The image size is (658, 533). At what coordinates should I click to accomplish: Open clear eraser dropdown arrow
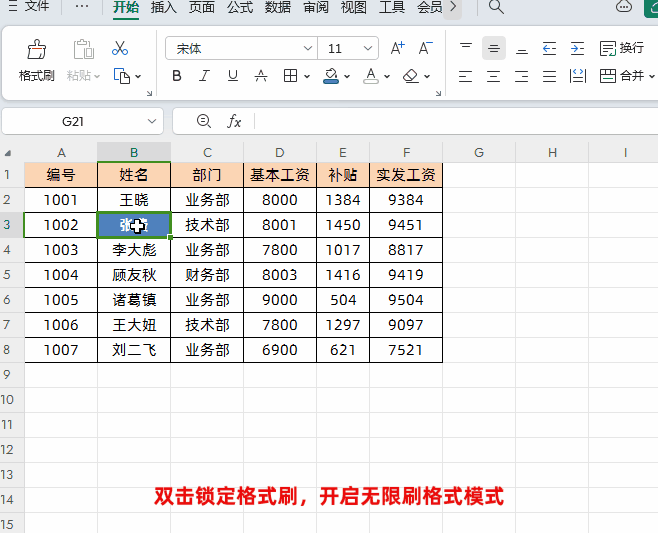point(427,76)
